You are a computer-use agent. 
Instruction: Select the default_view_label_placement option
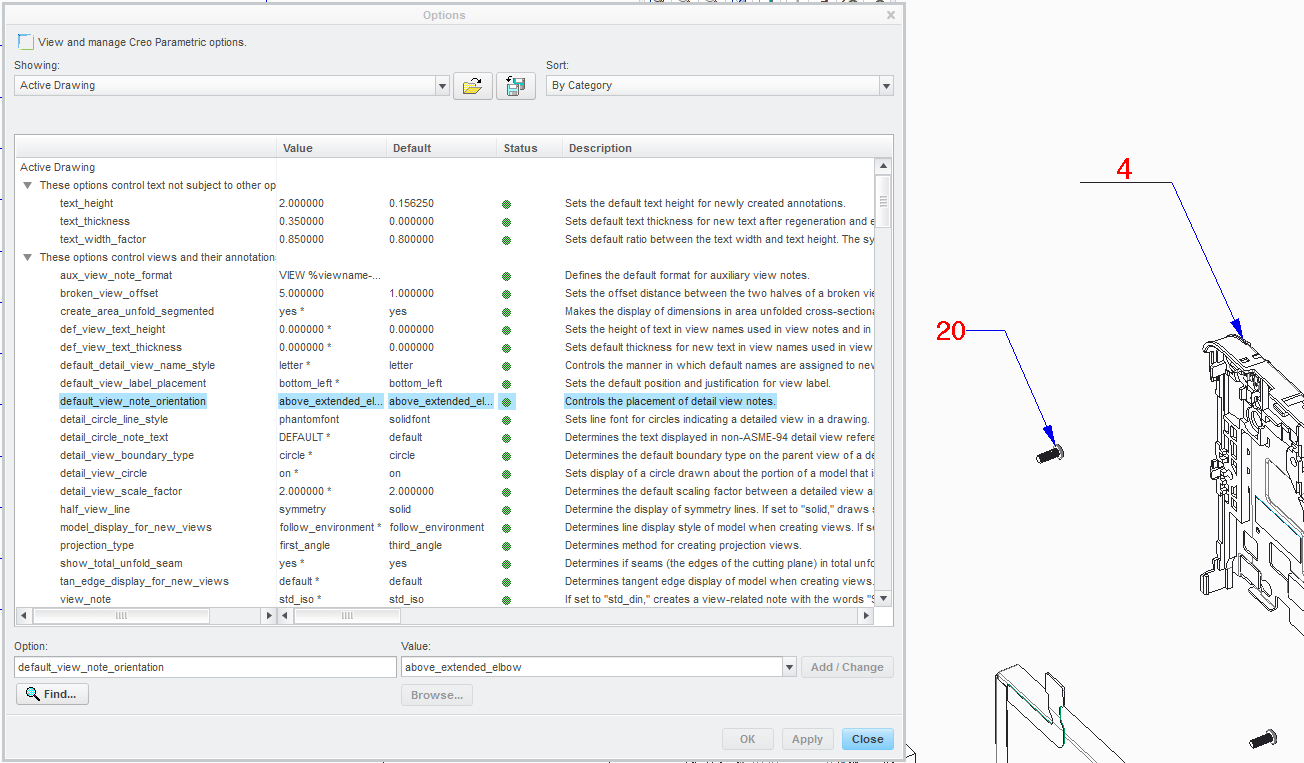133,384
